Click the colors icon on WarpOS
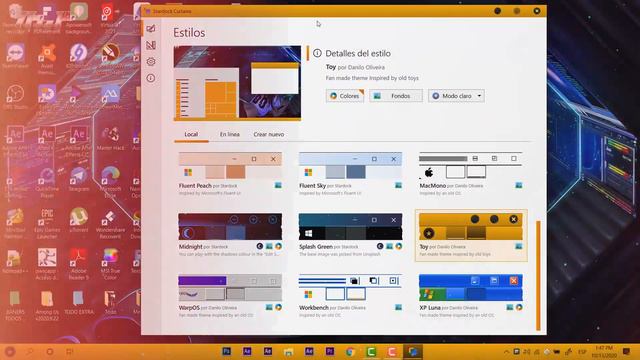 (x=278, y=307)
